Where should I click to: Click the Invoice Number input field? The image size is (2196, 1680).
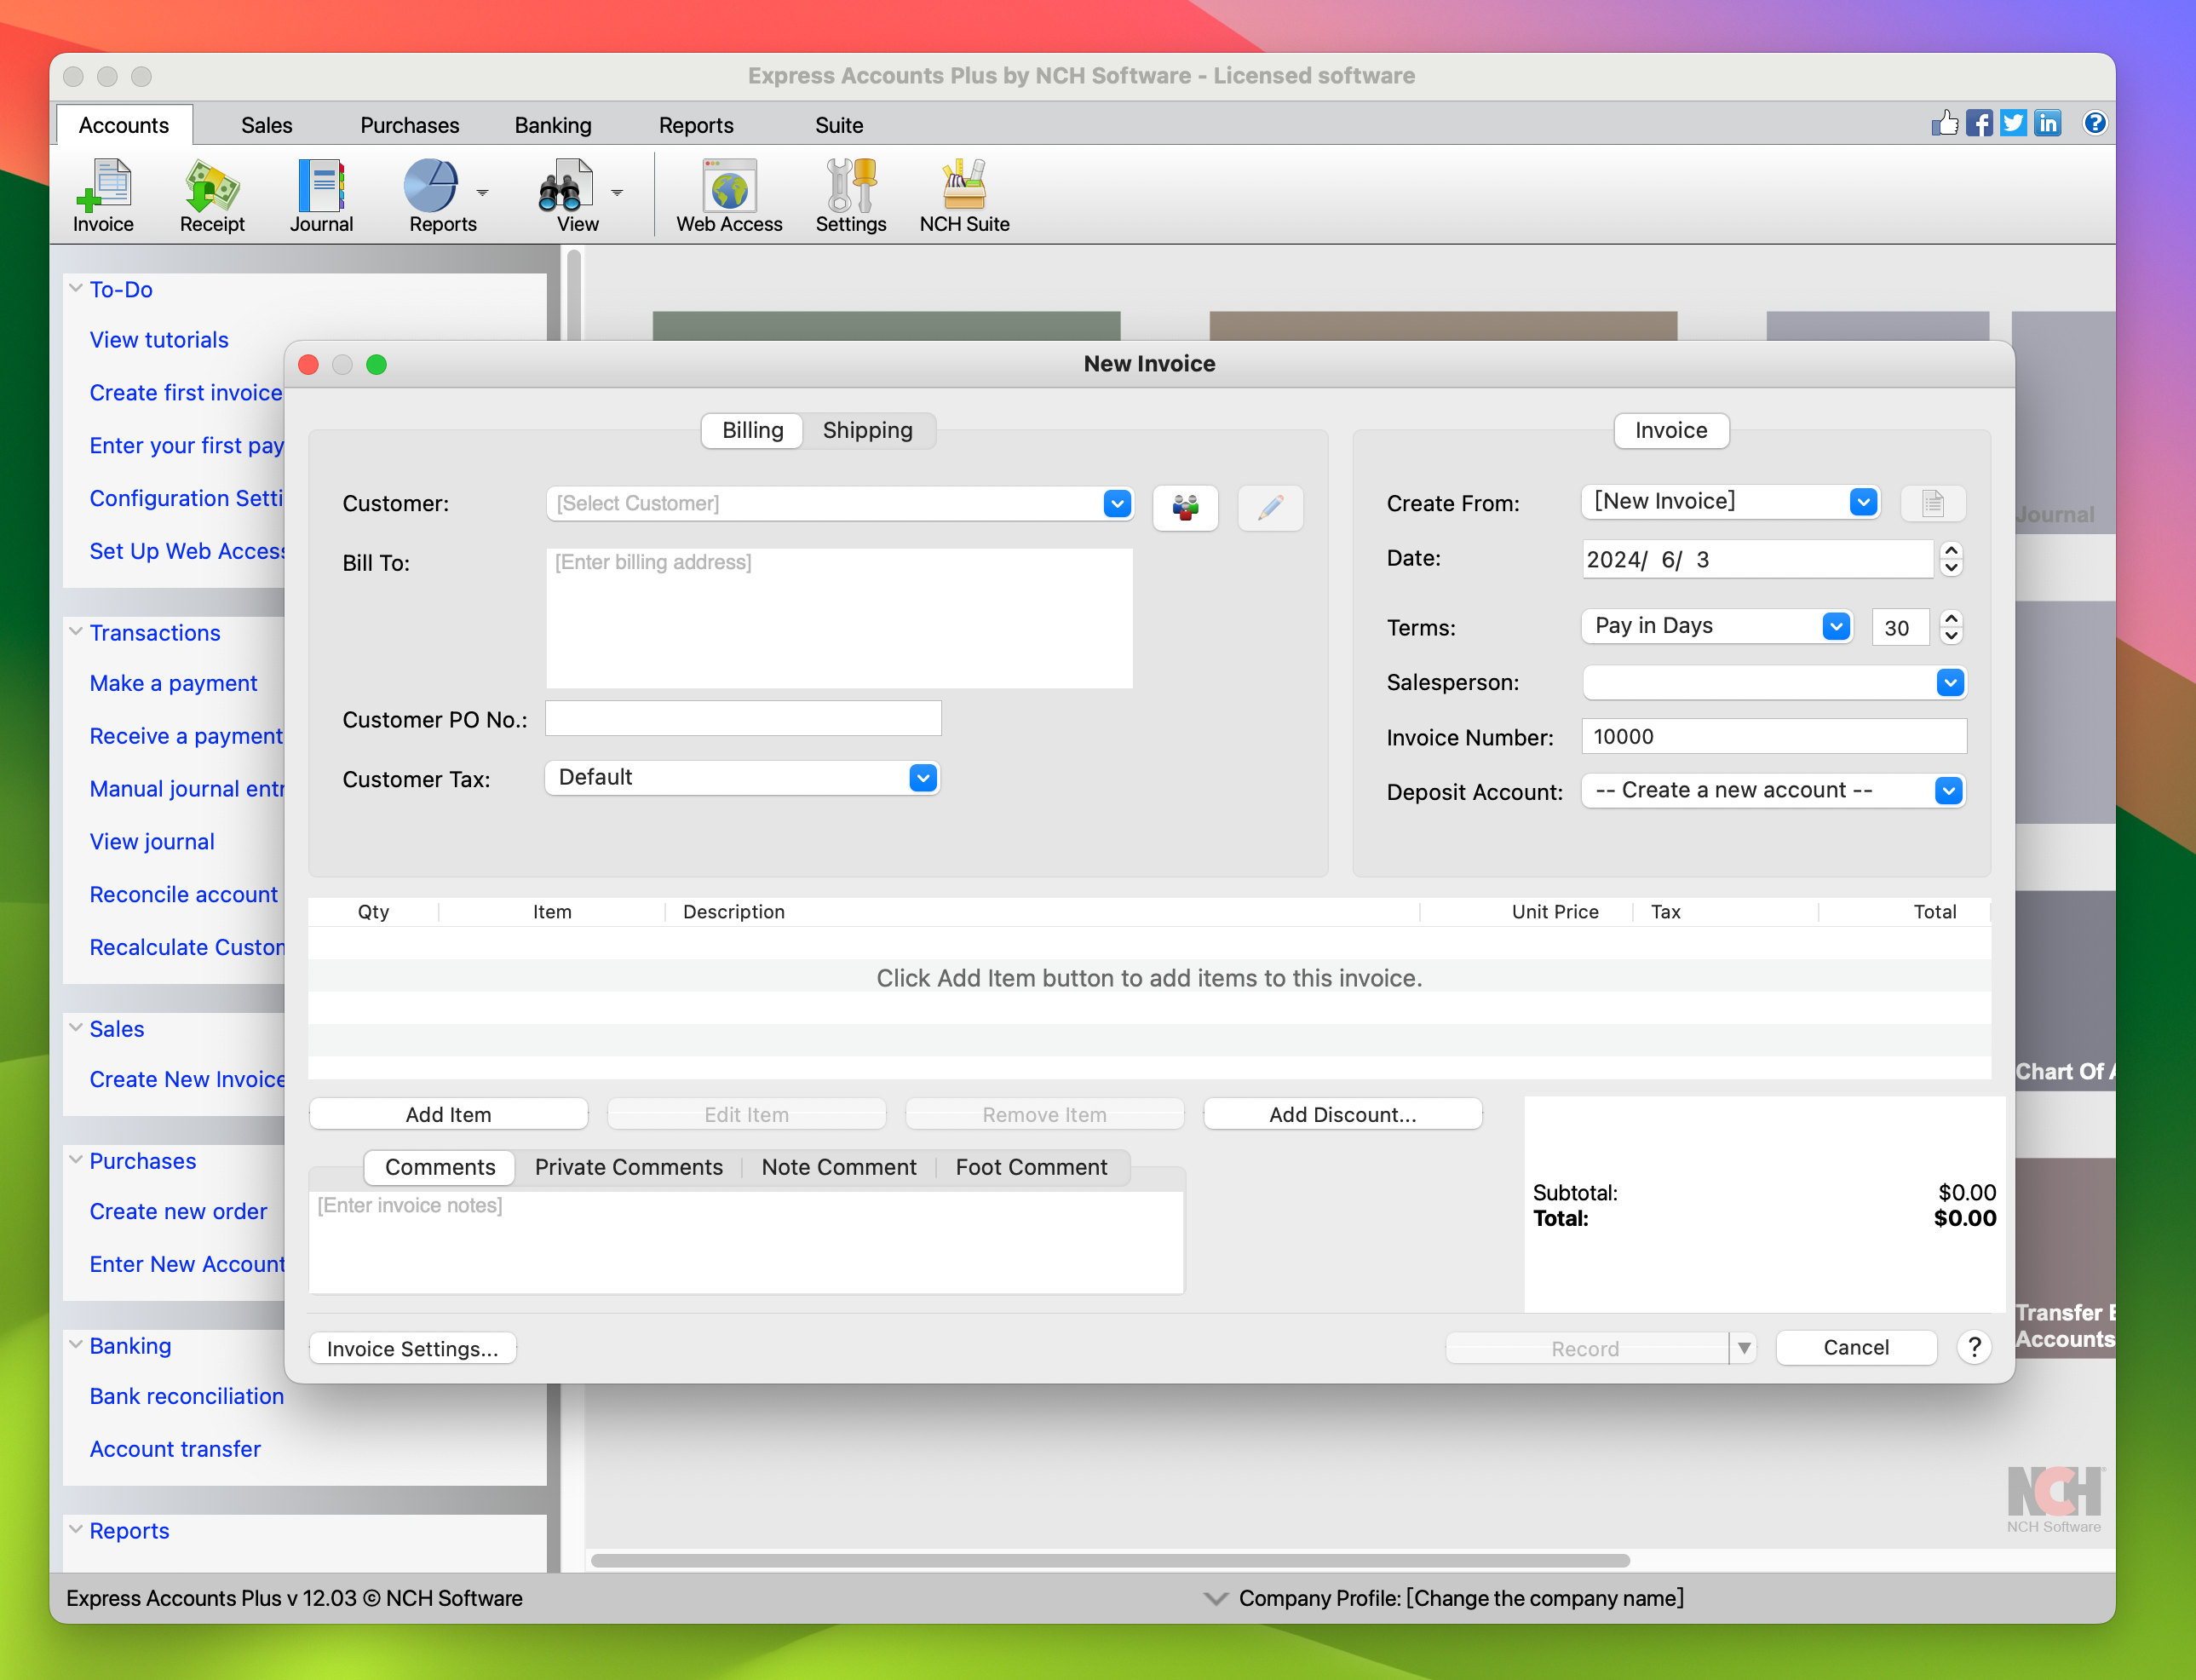pos(1771,736)
